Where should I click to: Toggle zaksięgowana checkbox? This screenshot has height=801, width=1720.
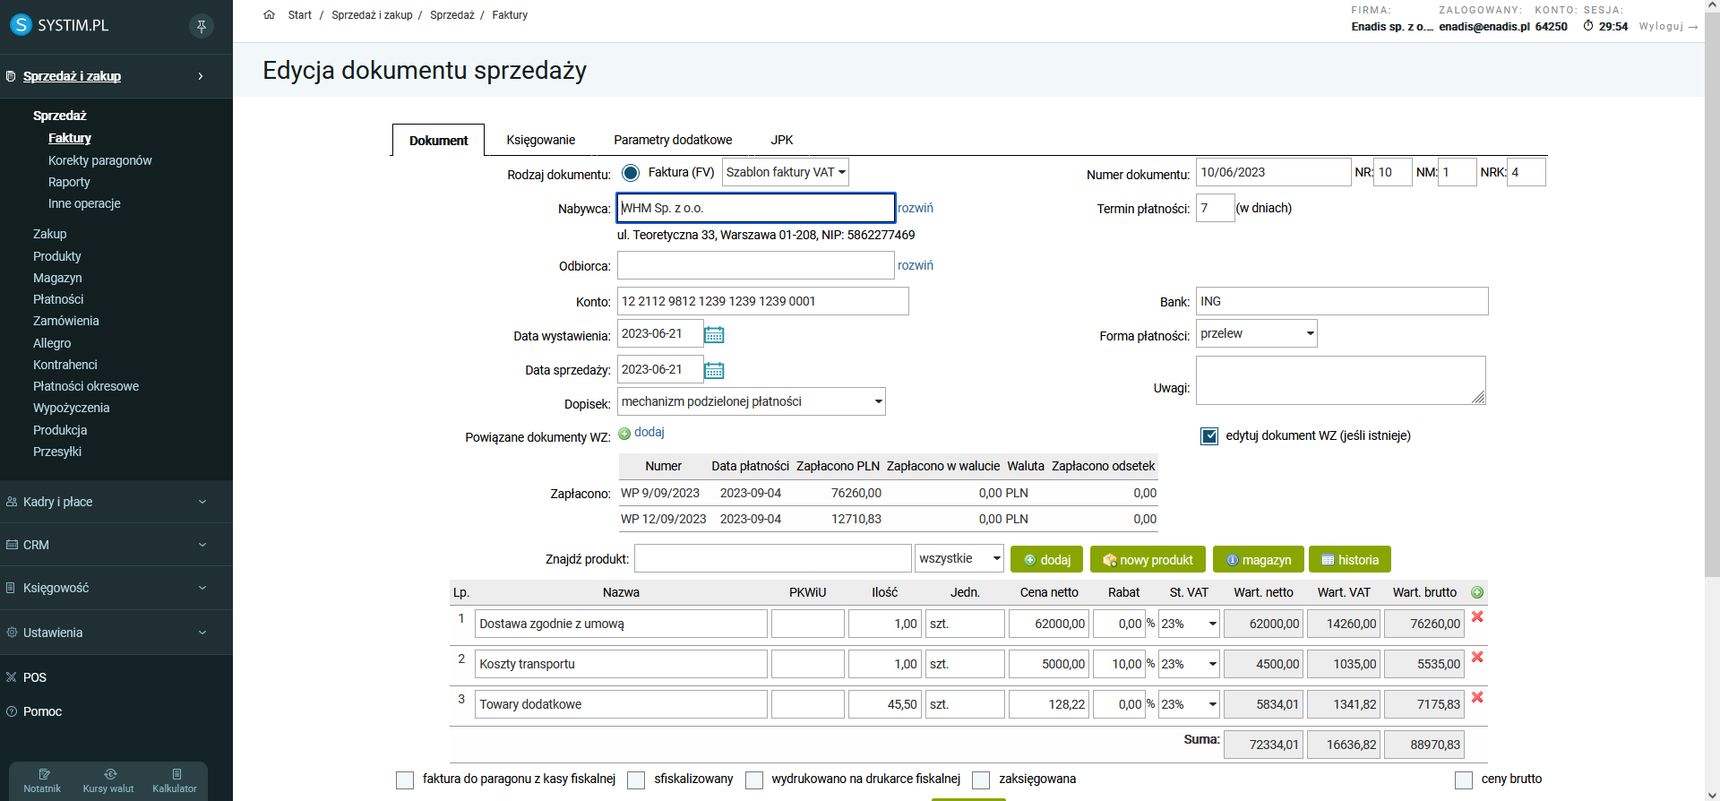click(981, 780)
